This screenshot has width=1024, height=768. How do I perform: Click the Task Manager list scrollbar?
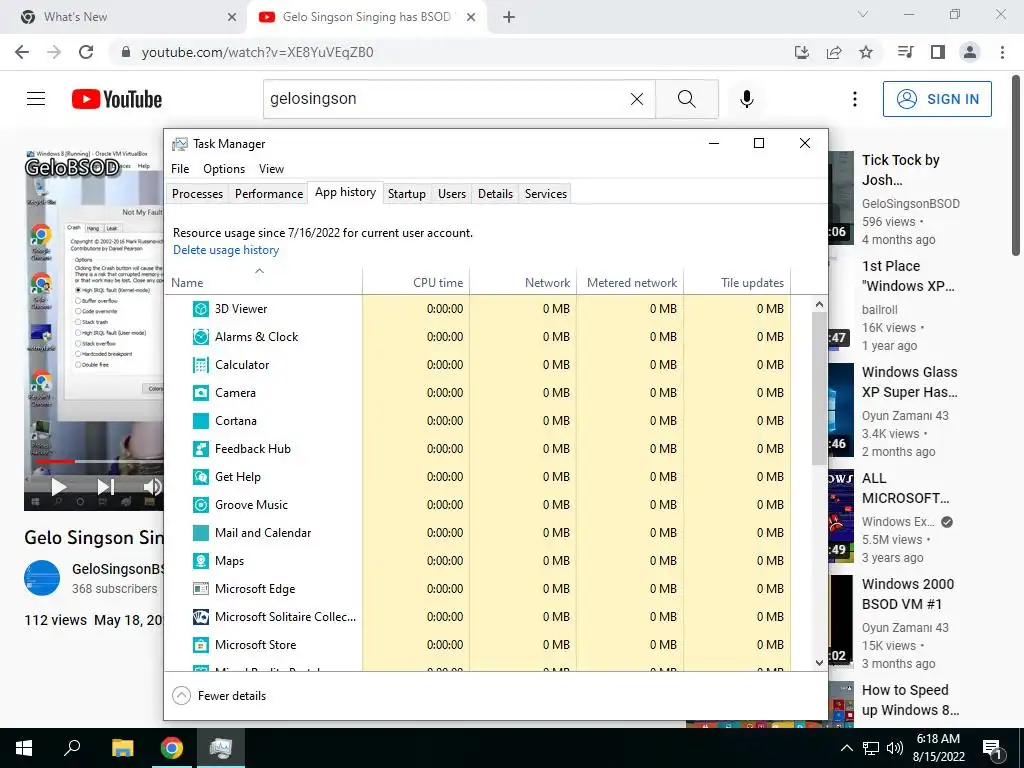pos(820,389)
